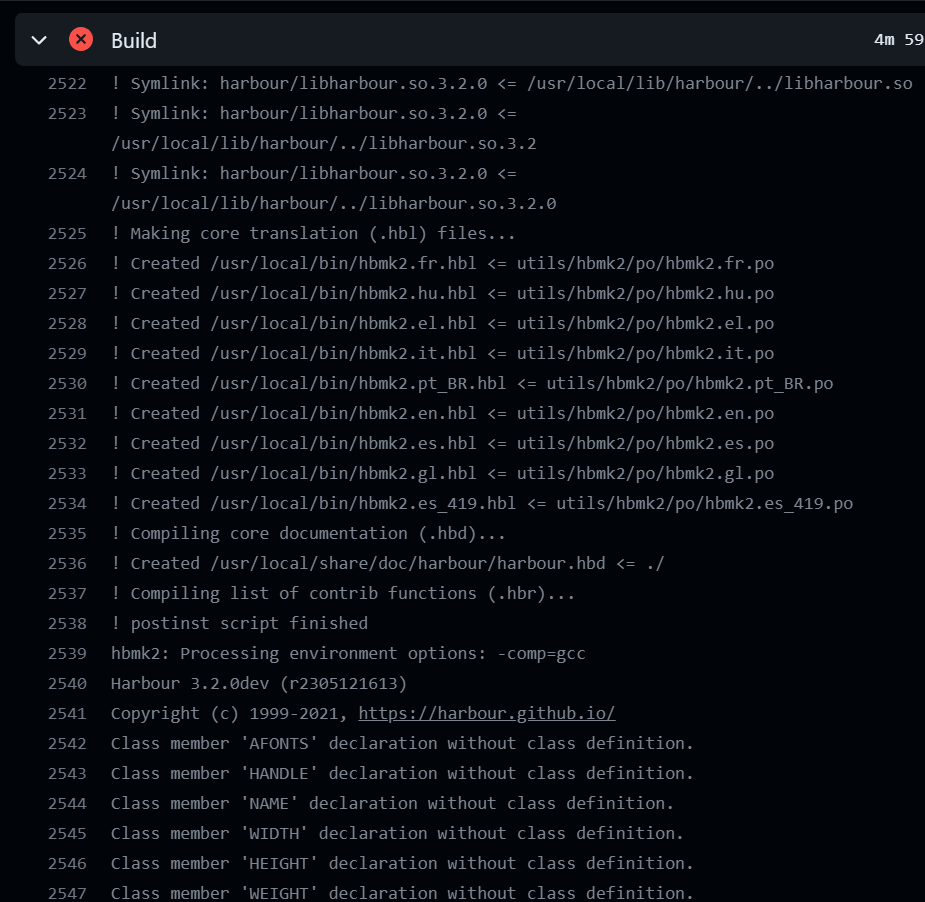
Task: Select log line number 2525
Action: (x=67, y=233)
